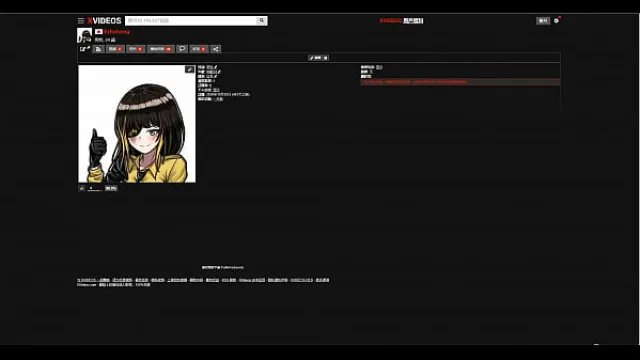Open the settings gear in the top right
The image size is (640, 360).
click(556, 21)
